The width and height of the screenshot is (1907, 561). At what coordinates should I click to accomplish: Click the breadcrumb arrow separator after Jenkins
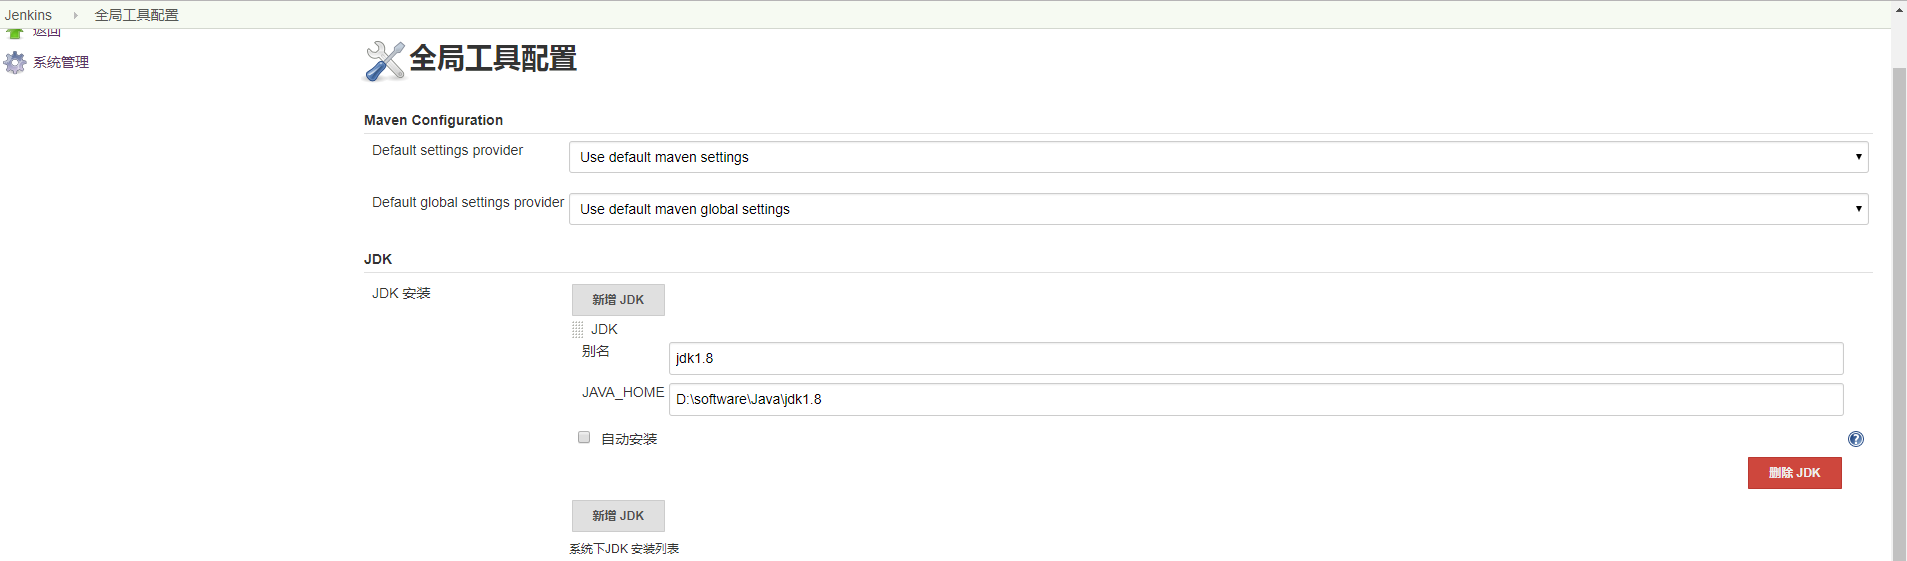[x=75, y=15]
